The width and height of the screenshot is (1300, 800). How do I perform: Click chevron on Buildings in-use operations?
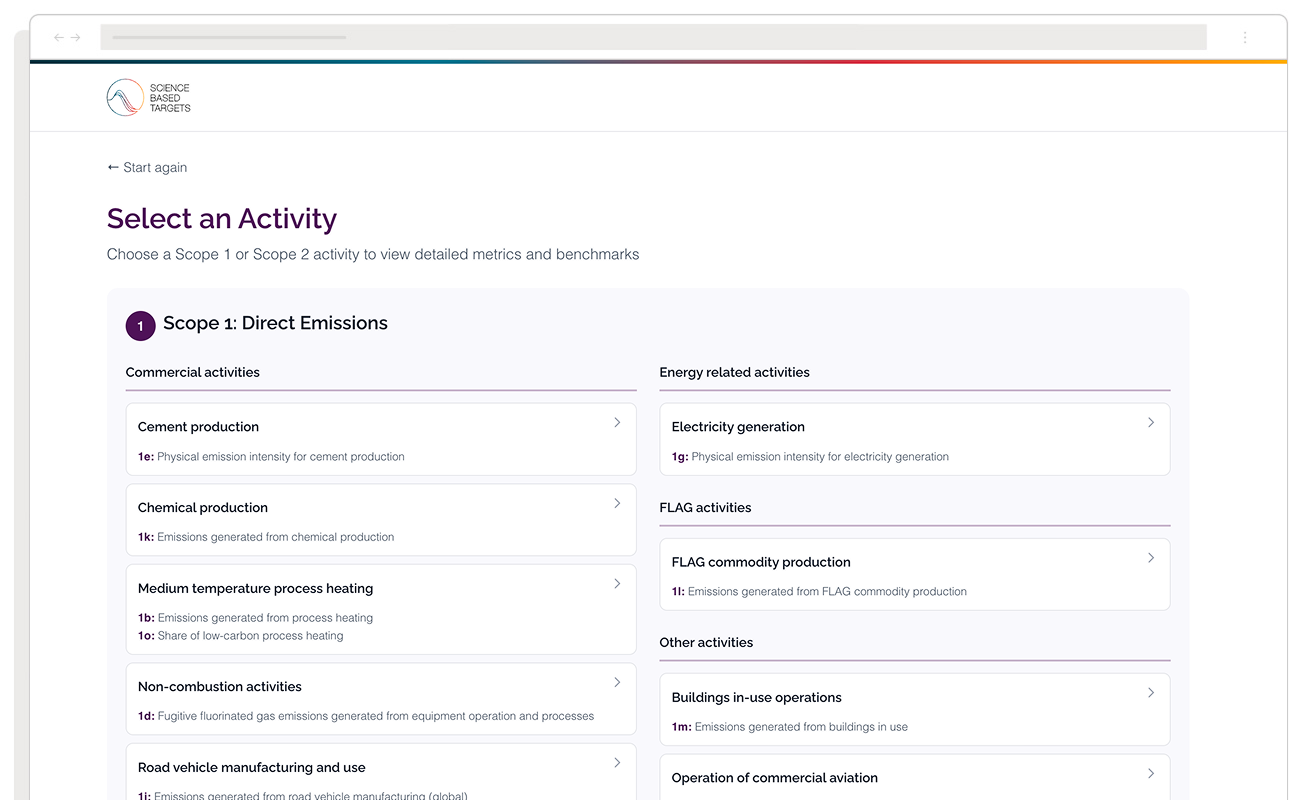[1151, 693]
